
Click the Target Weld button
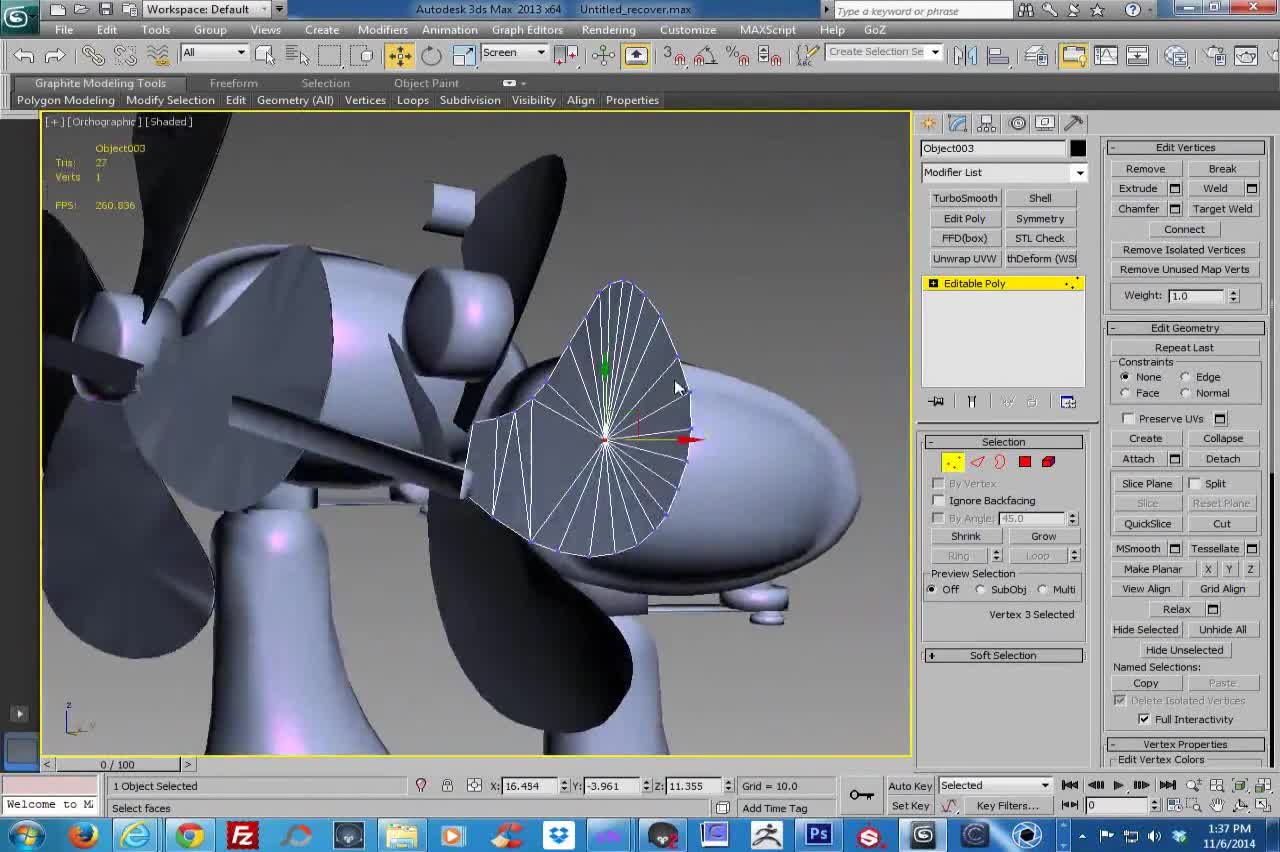[x=1222, y=209]
